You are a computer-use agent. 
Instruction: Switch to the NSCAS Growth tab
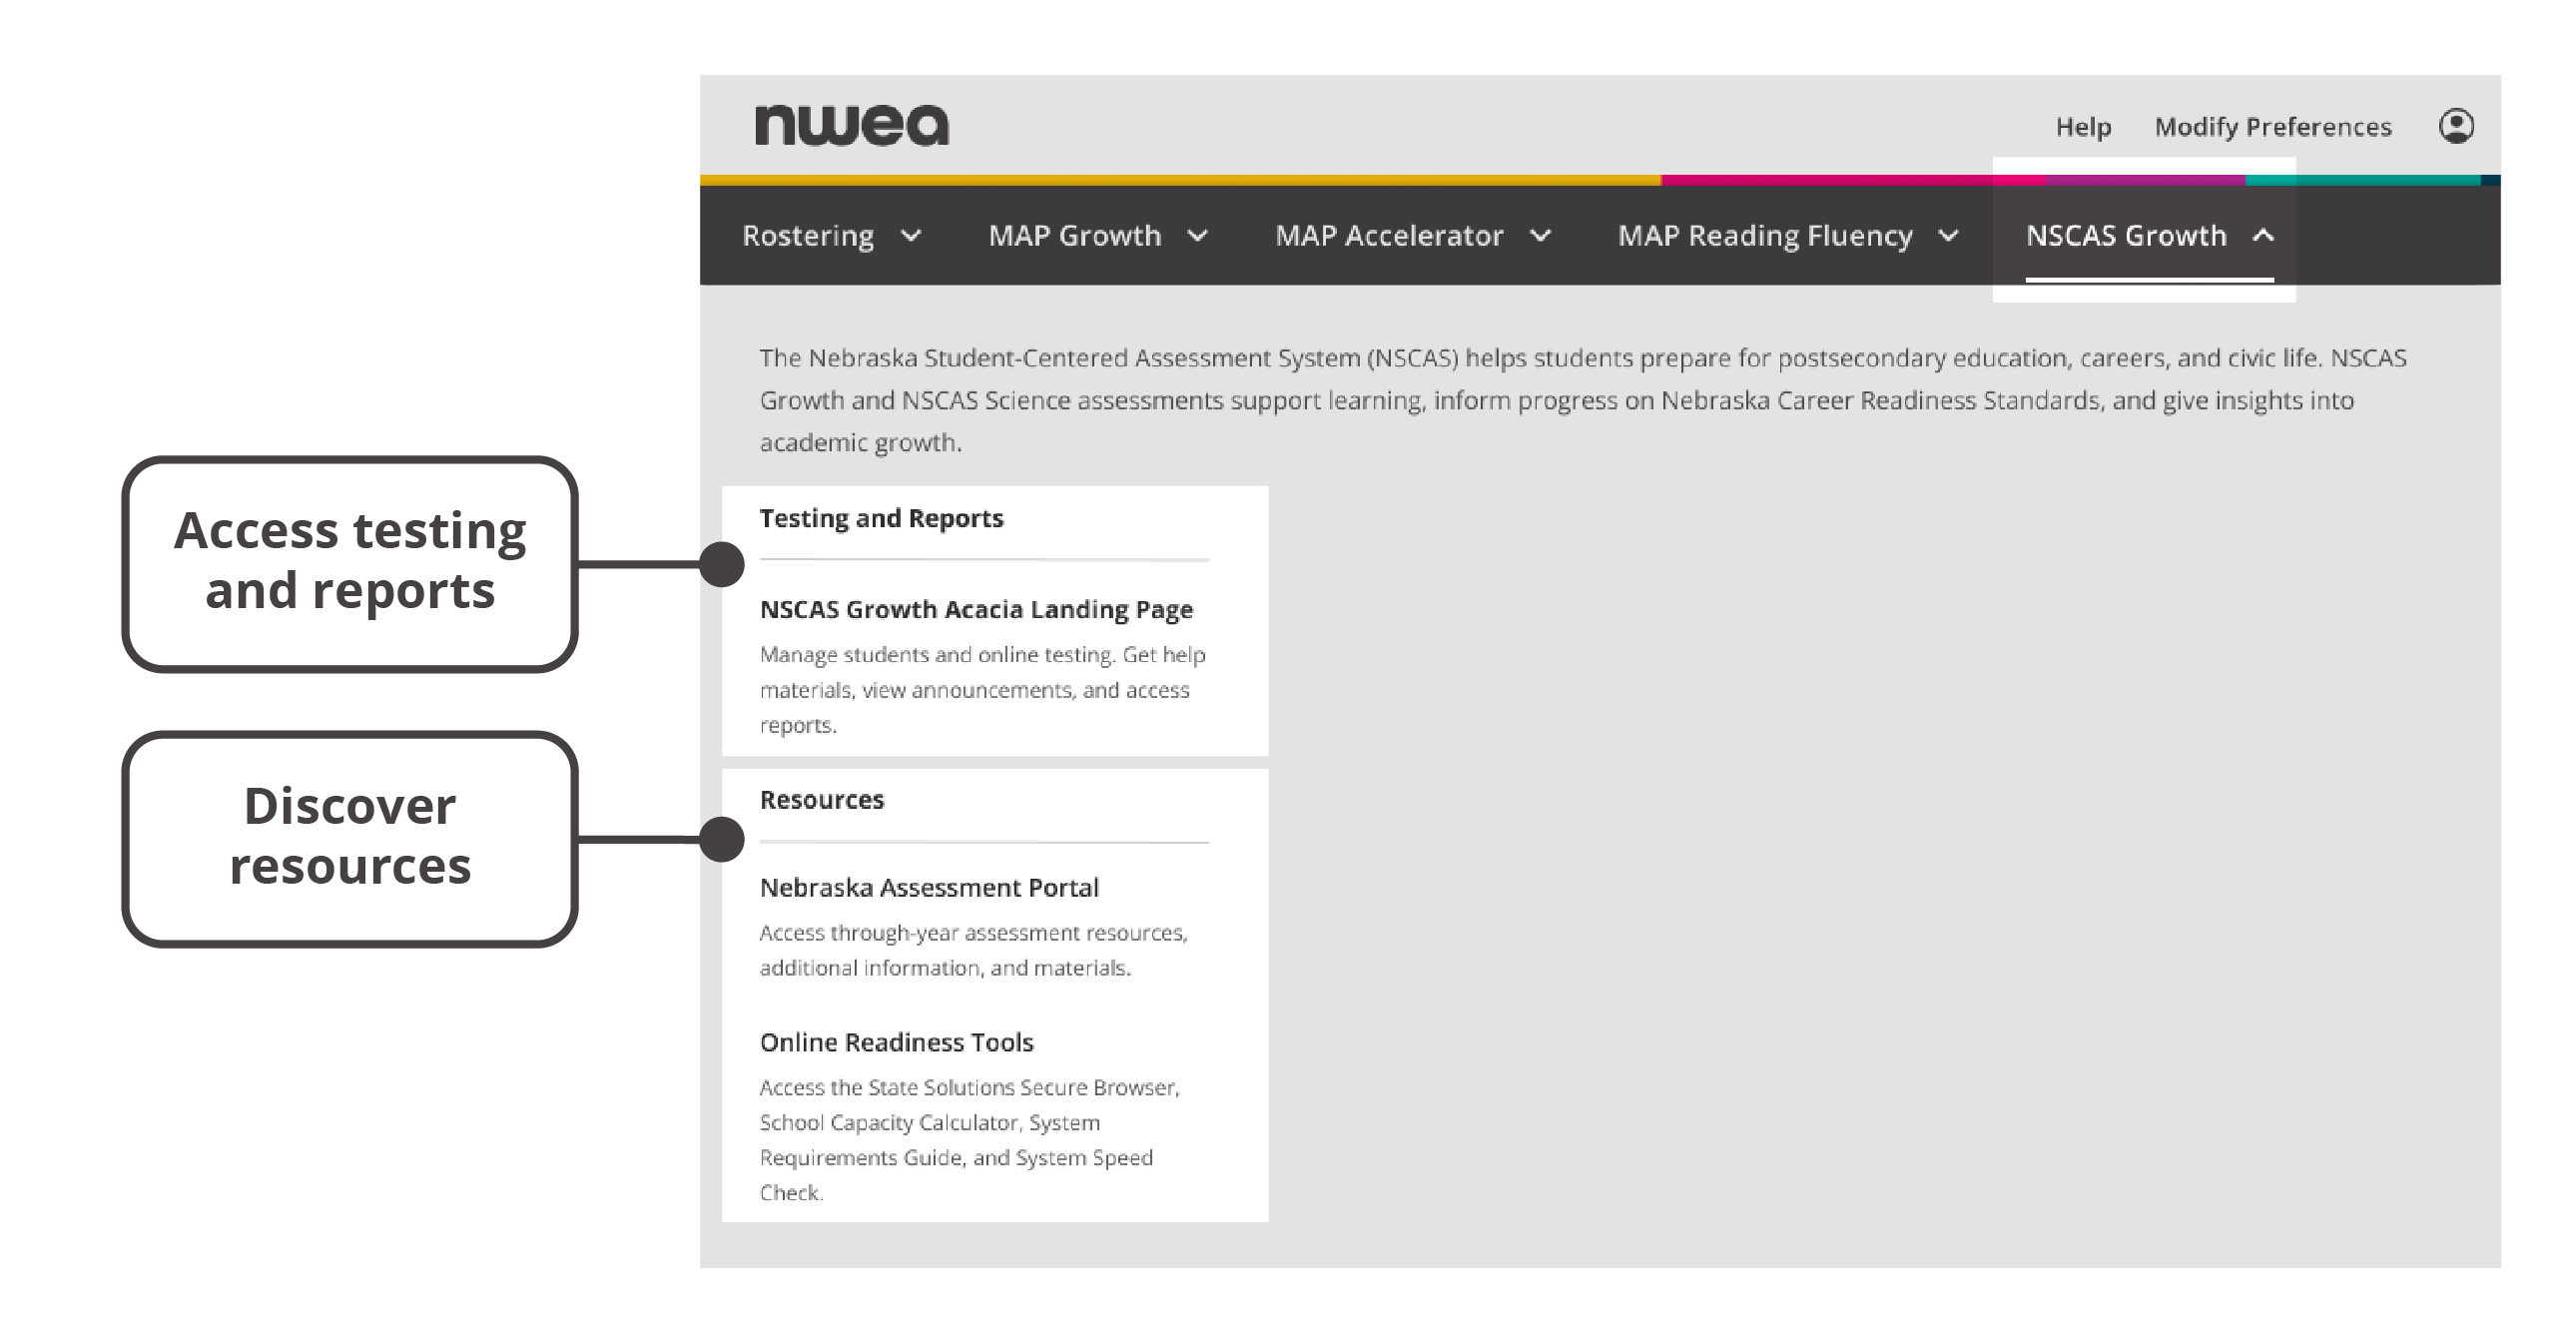coord(2126,236)
